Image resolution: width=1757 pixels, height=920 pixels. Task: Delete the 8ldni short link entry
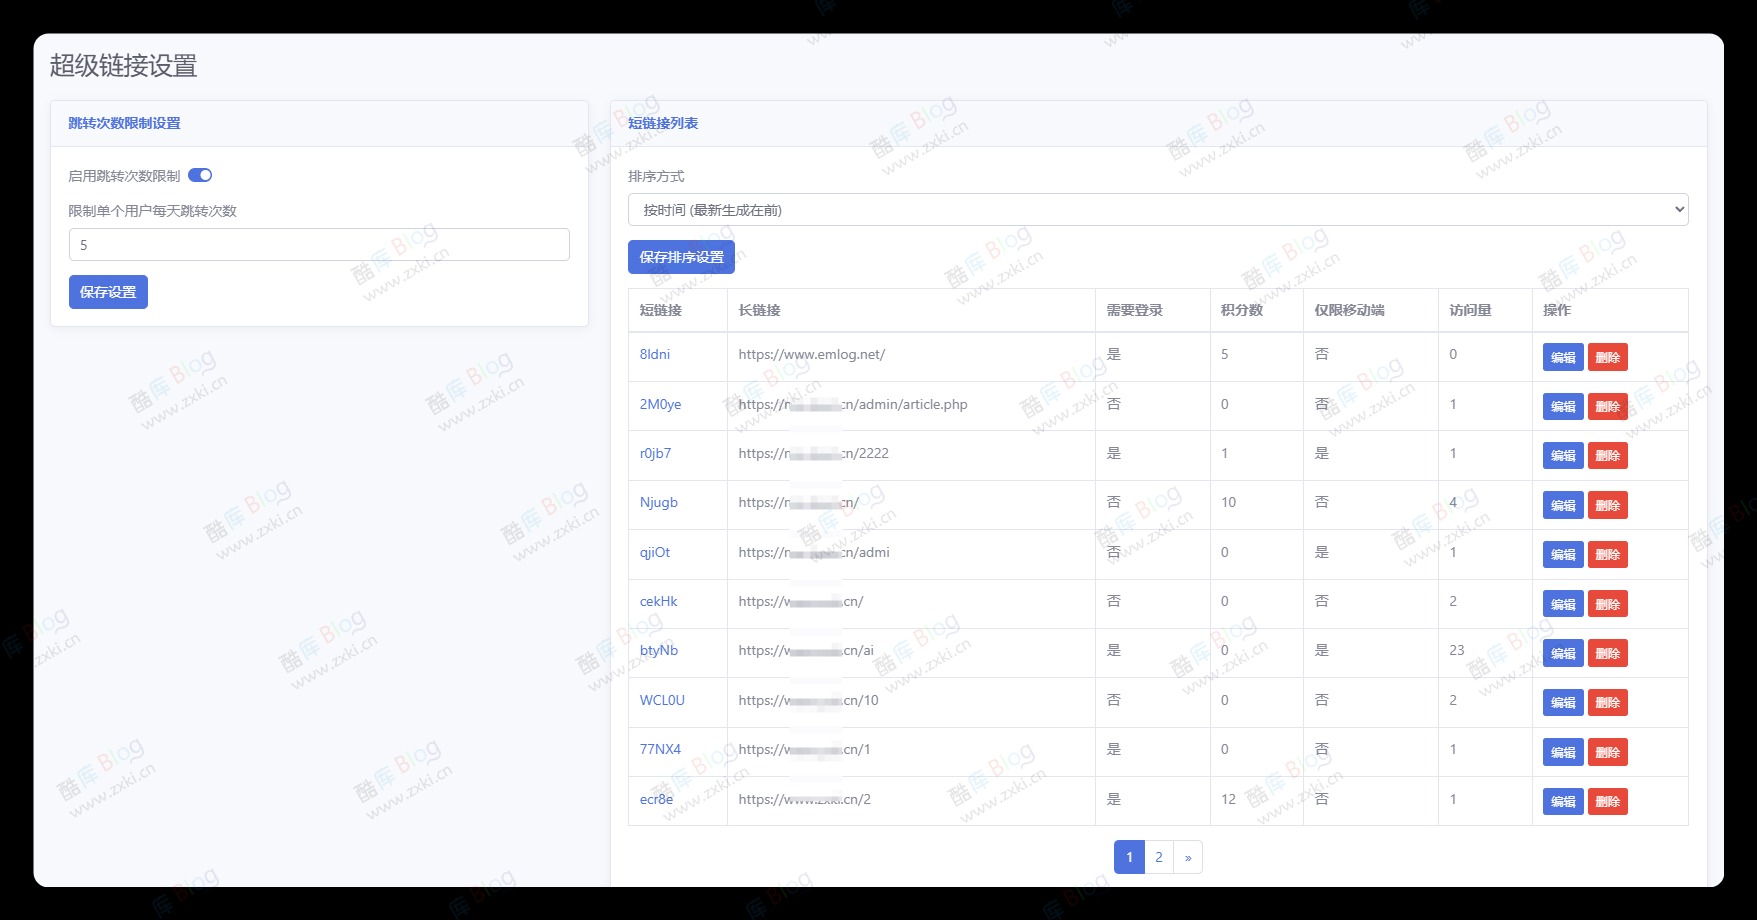point(1607,357)
